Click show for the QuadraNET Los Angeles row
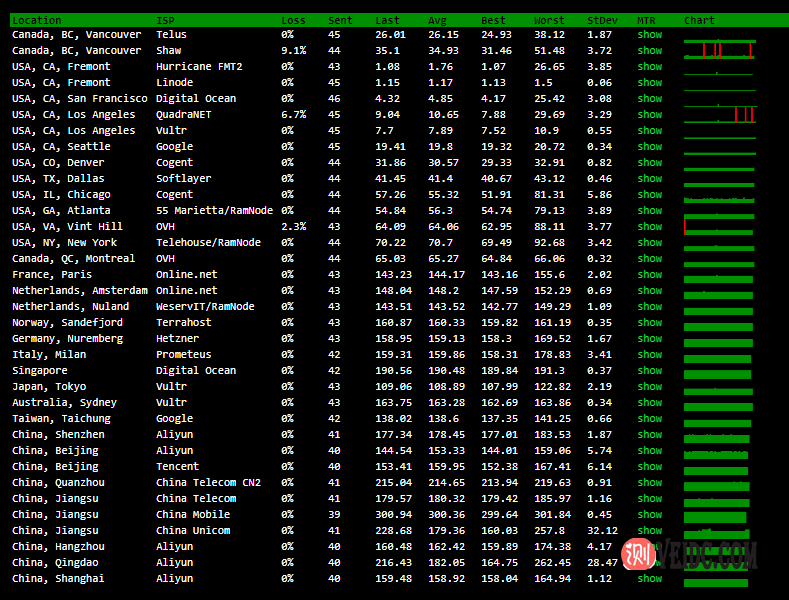 click(649, 115)
